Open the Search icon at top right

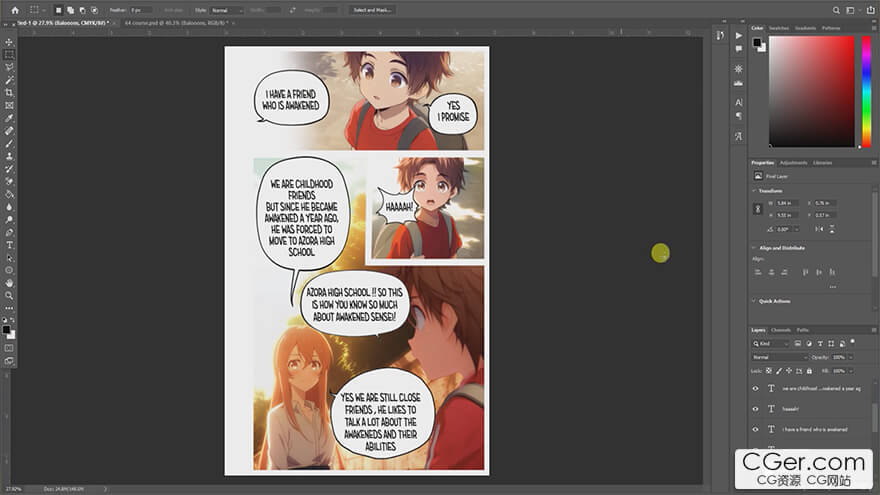836,9
